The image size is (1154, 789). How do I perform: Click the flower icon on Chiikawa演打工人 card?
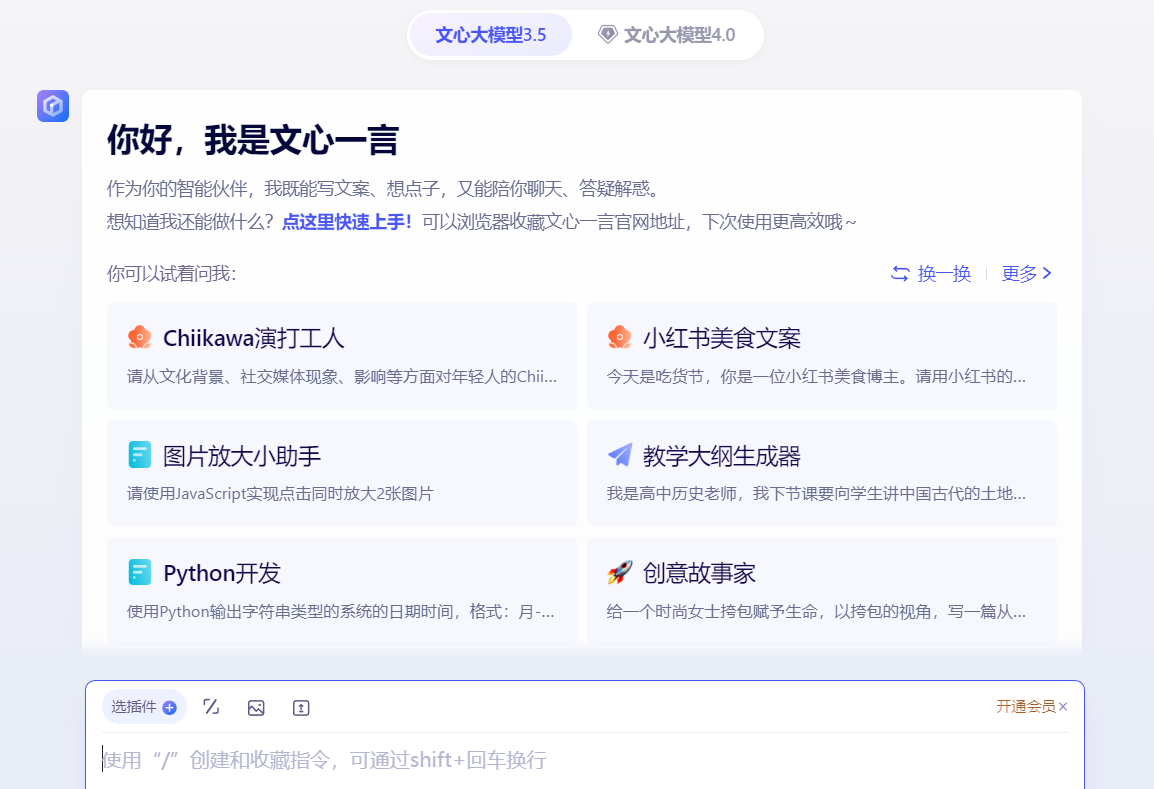coord(139,338)
